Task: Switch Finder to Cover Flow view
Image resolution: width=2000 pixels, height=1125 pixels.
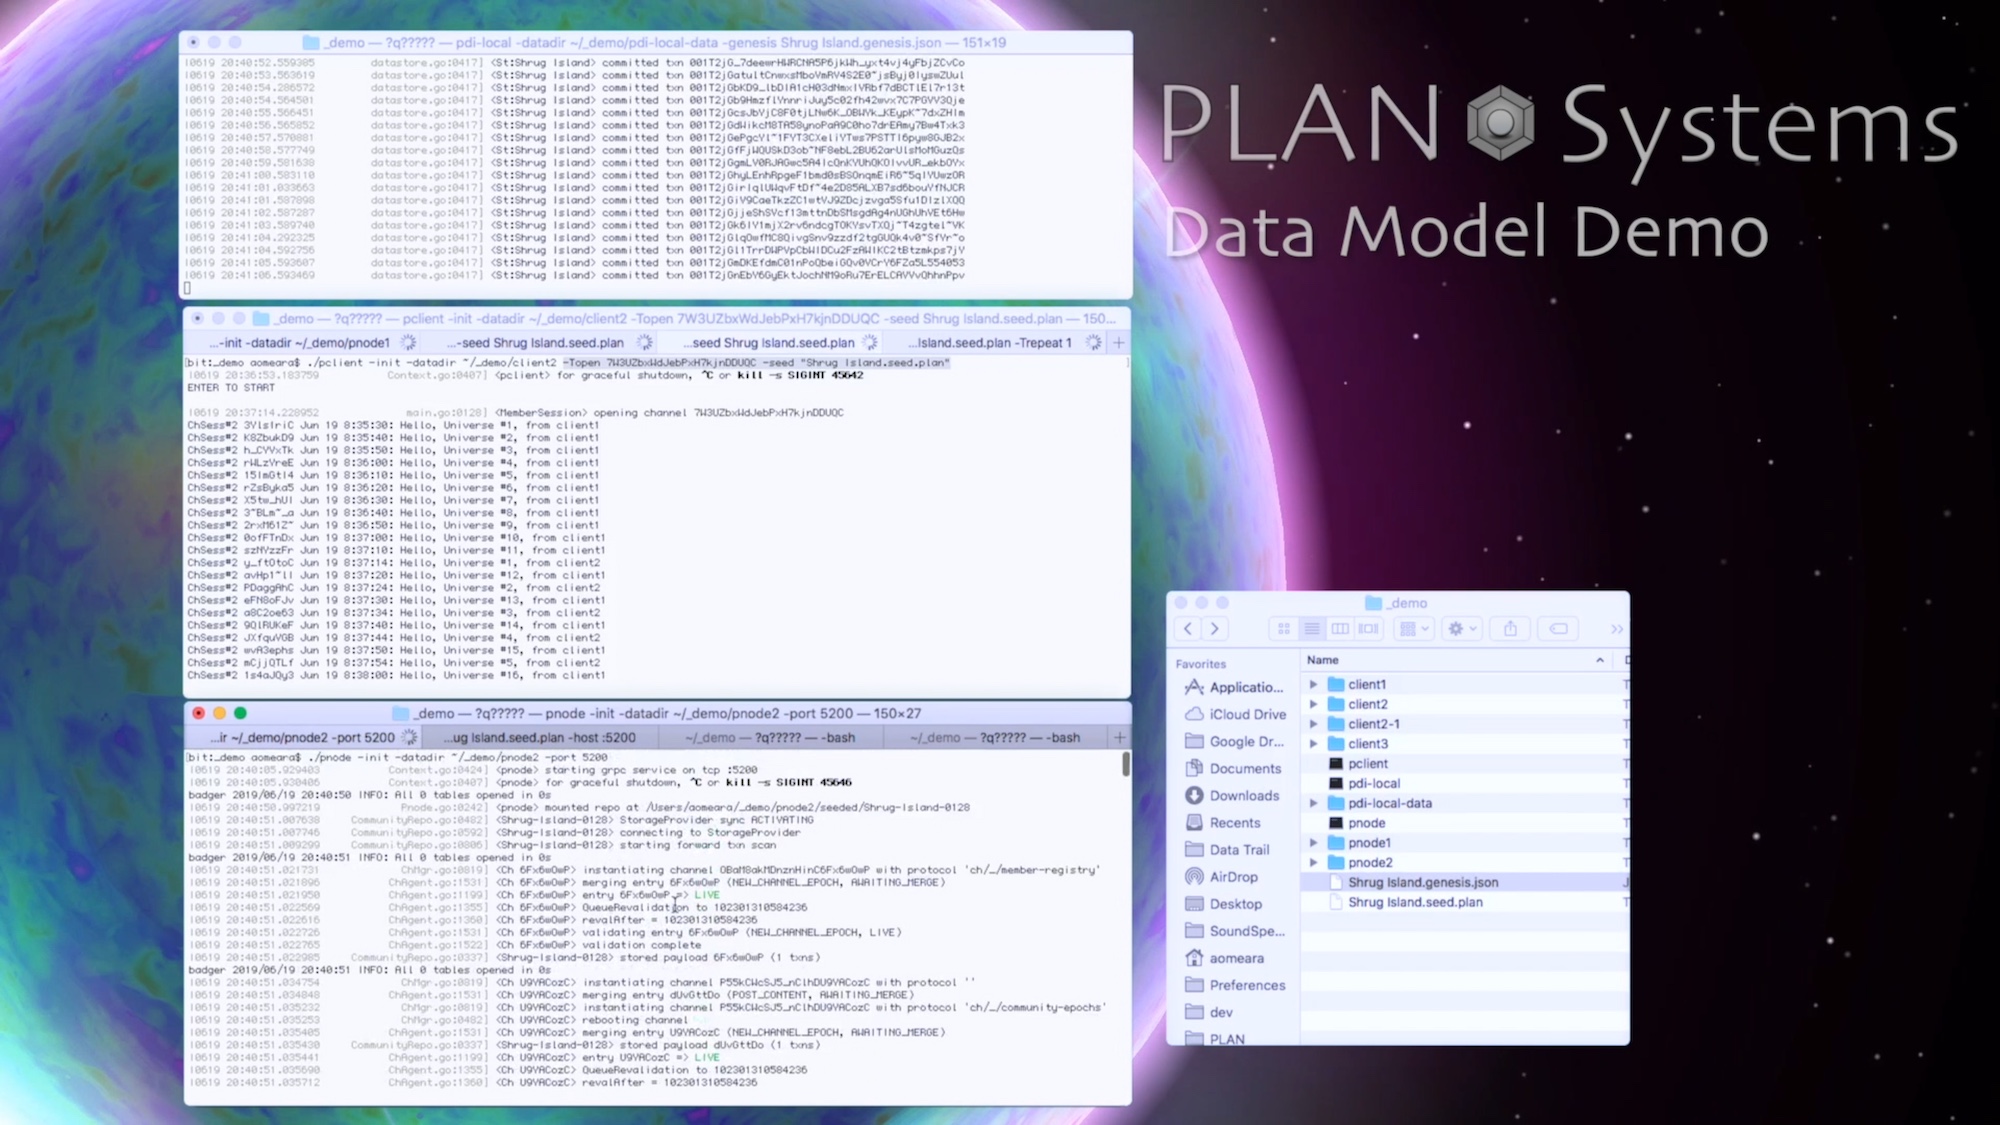Action: coord(1367,629)
